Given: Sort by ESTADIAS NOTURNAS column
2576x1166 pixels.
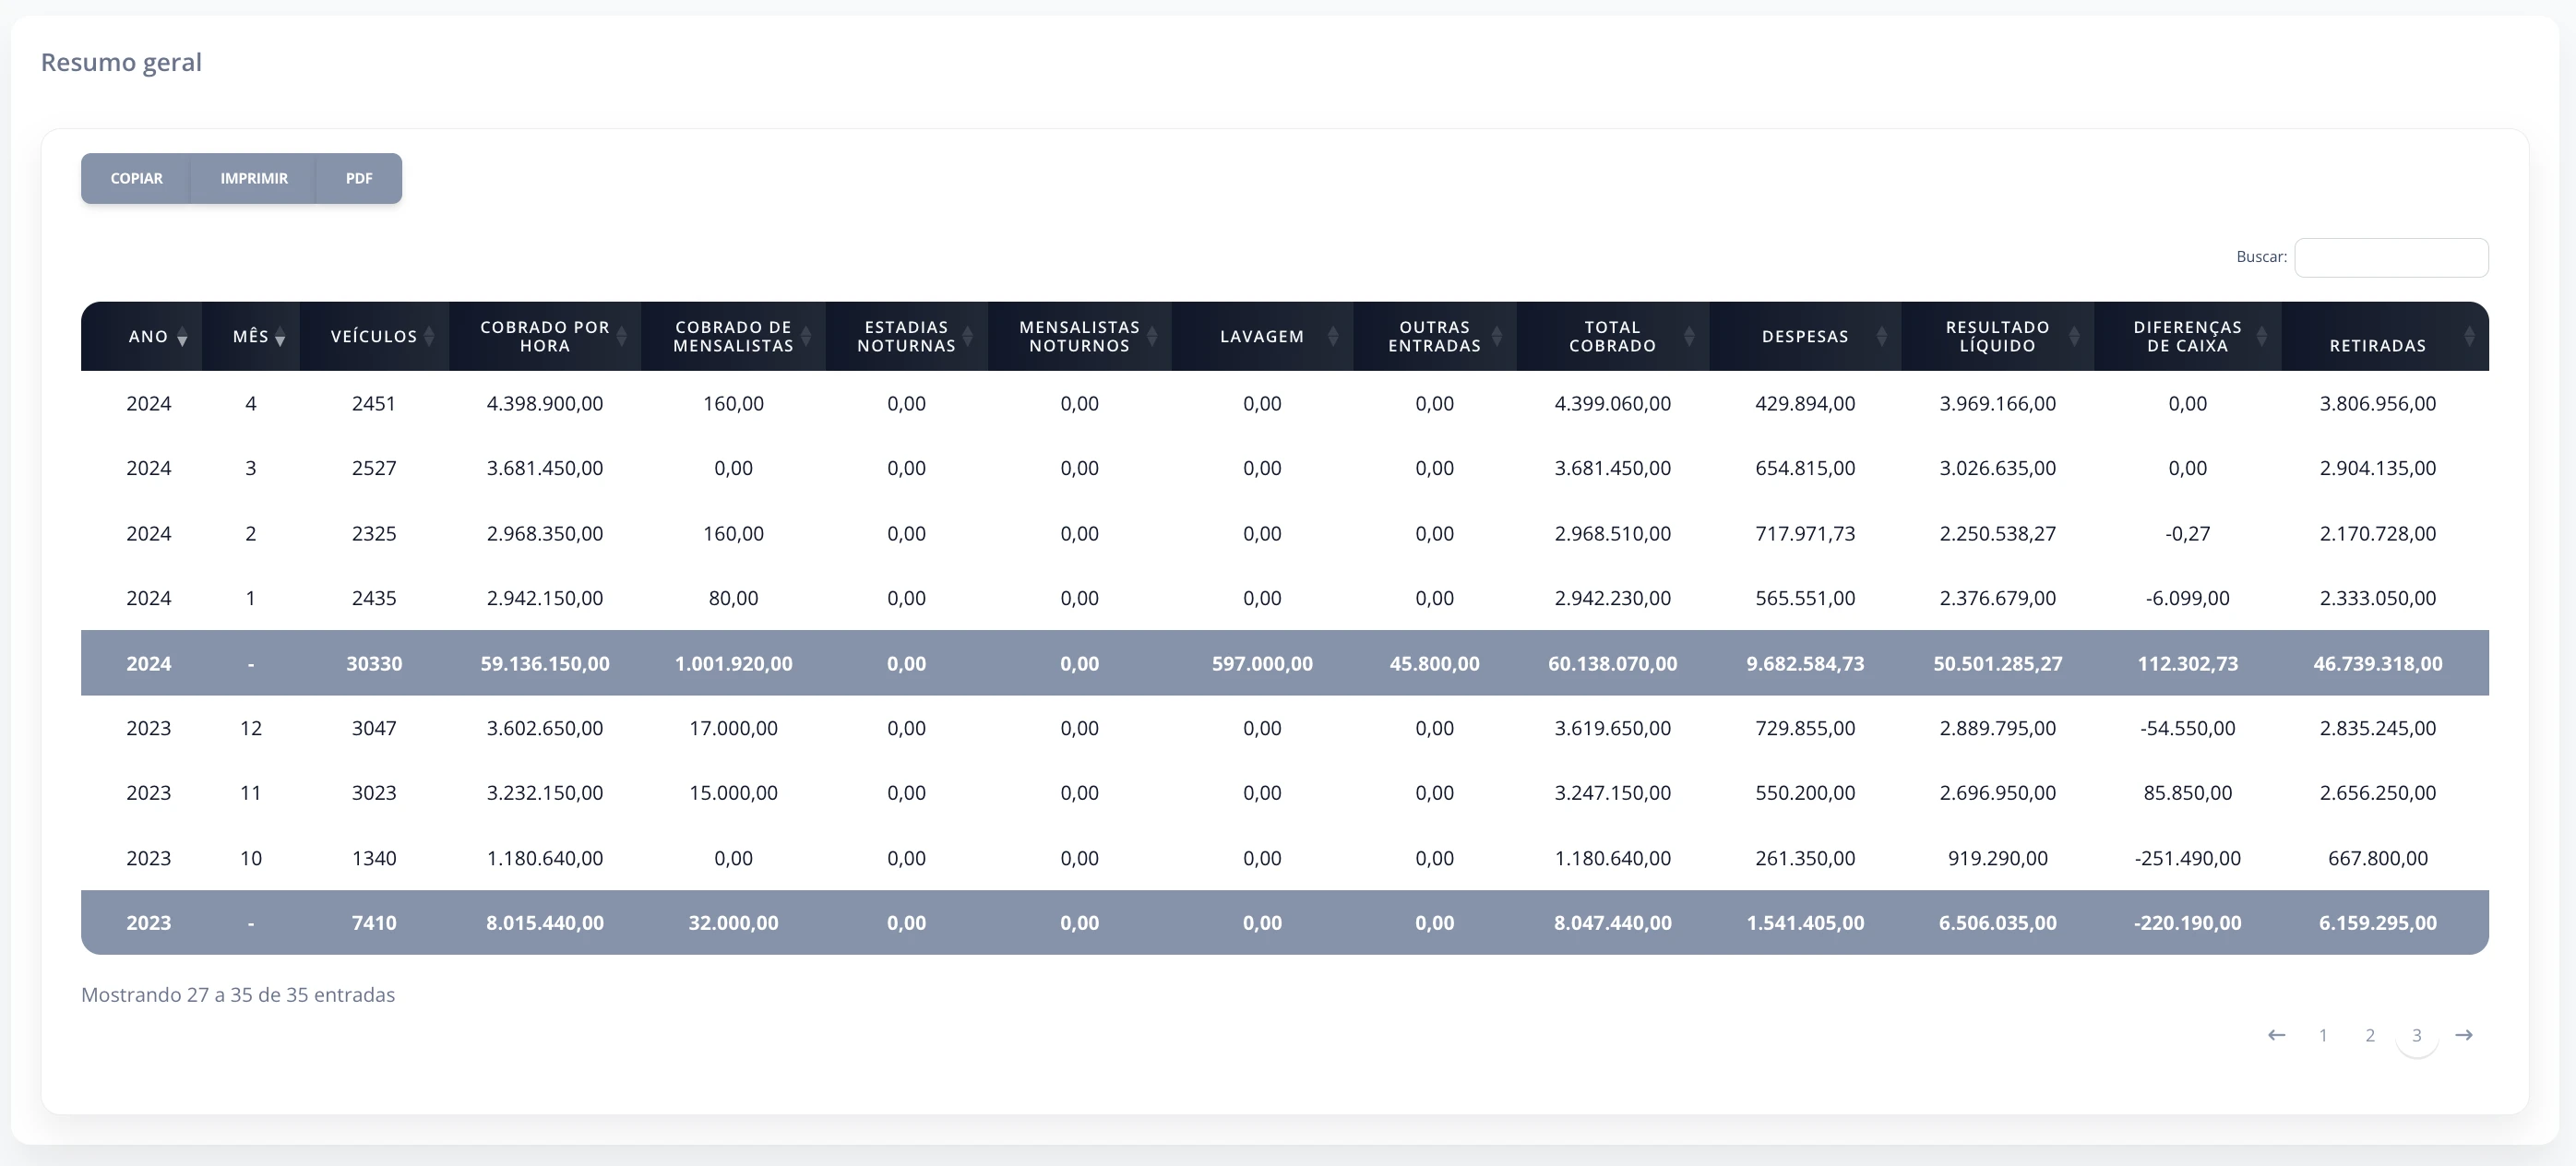Looking at the screenshot, I should coord(906,336).
